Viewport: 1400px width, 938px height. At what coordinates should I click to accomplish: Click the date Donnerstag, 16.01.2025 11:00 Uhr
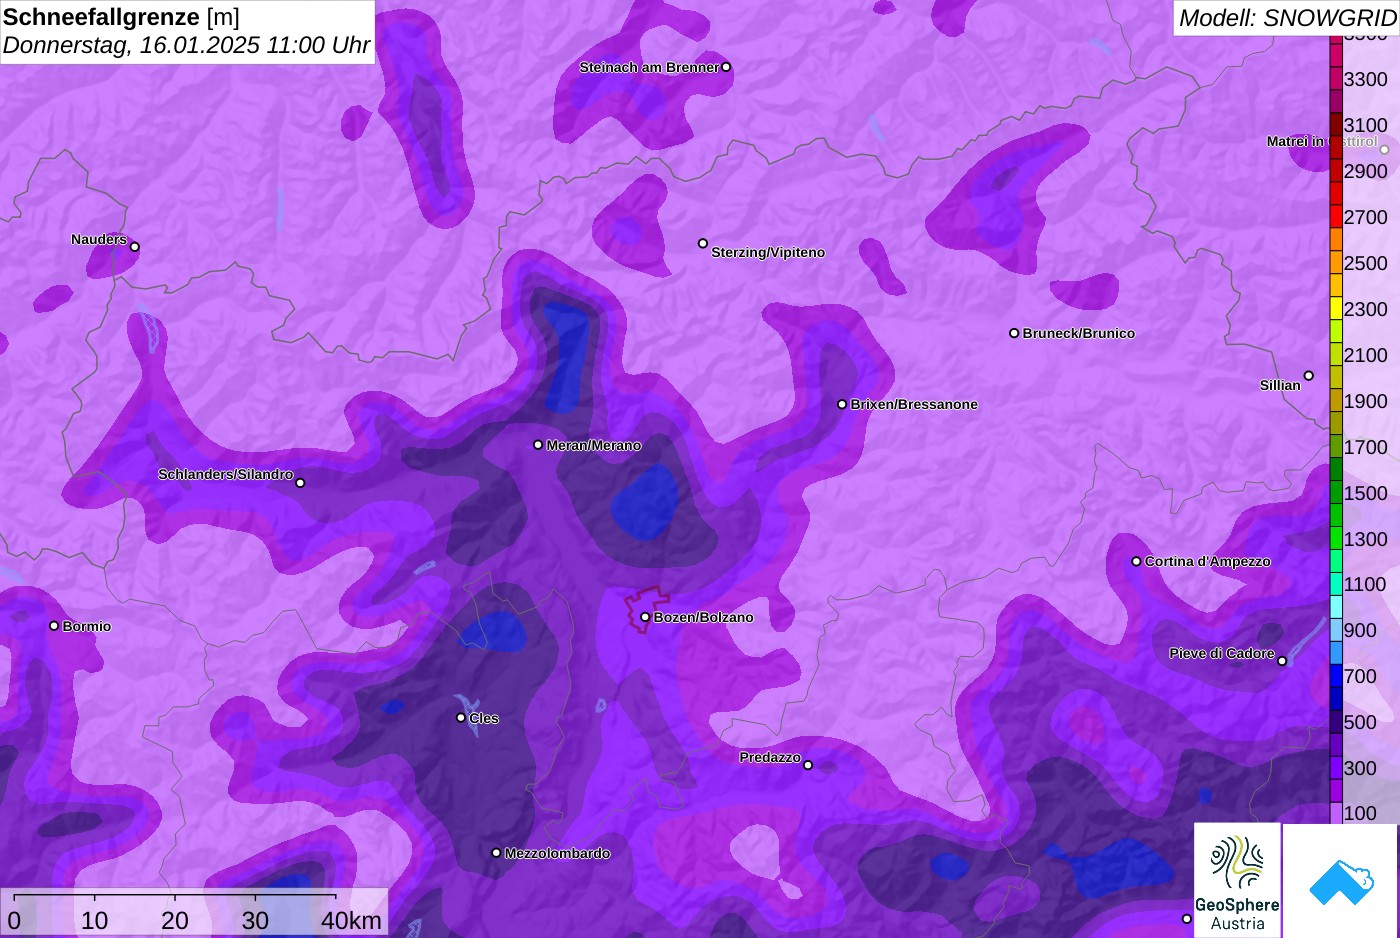pyautogui.click(x=186, y=45)
